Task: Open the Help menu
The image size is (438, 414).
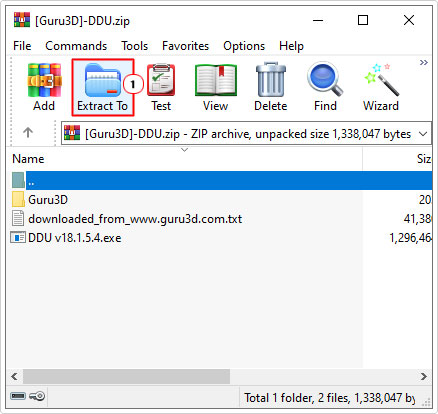Action: click(x=291, y=46)
